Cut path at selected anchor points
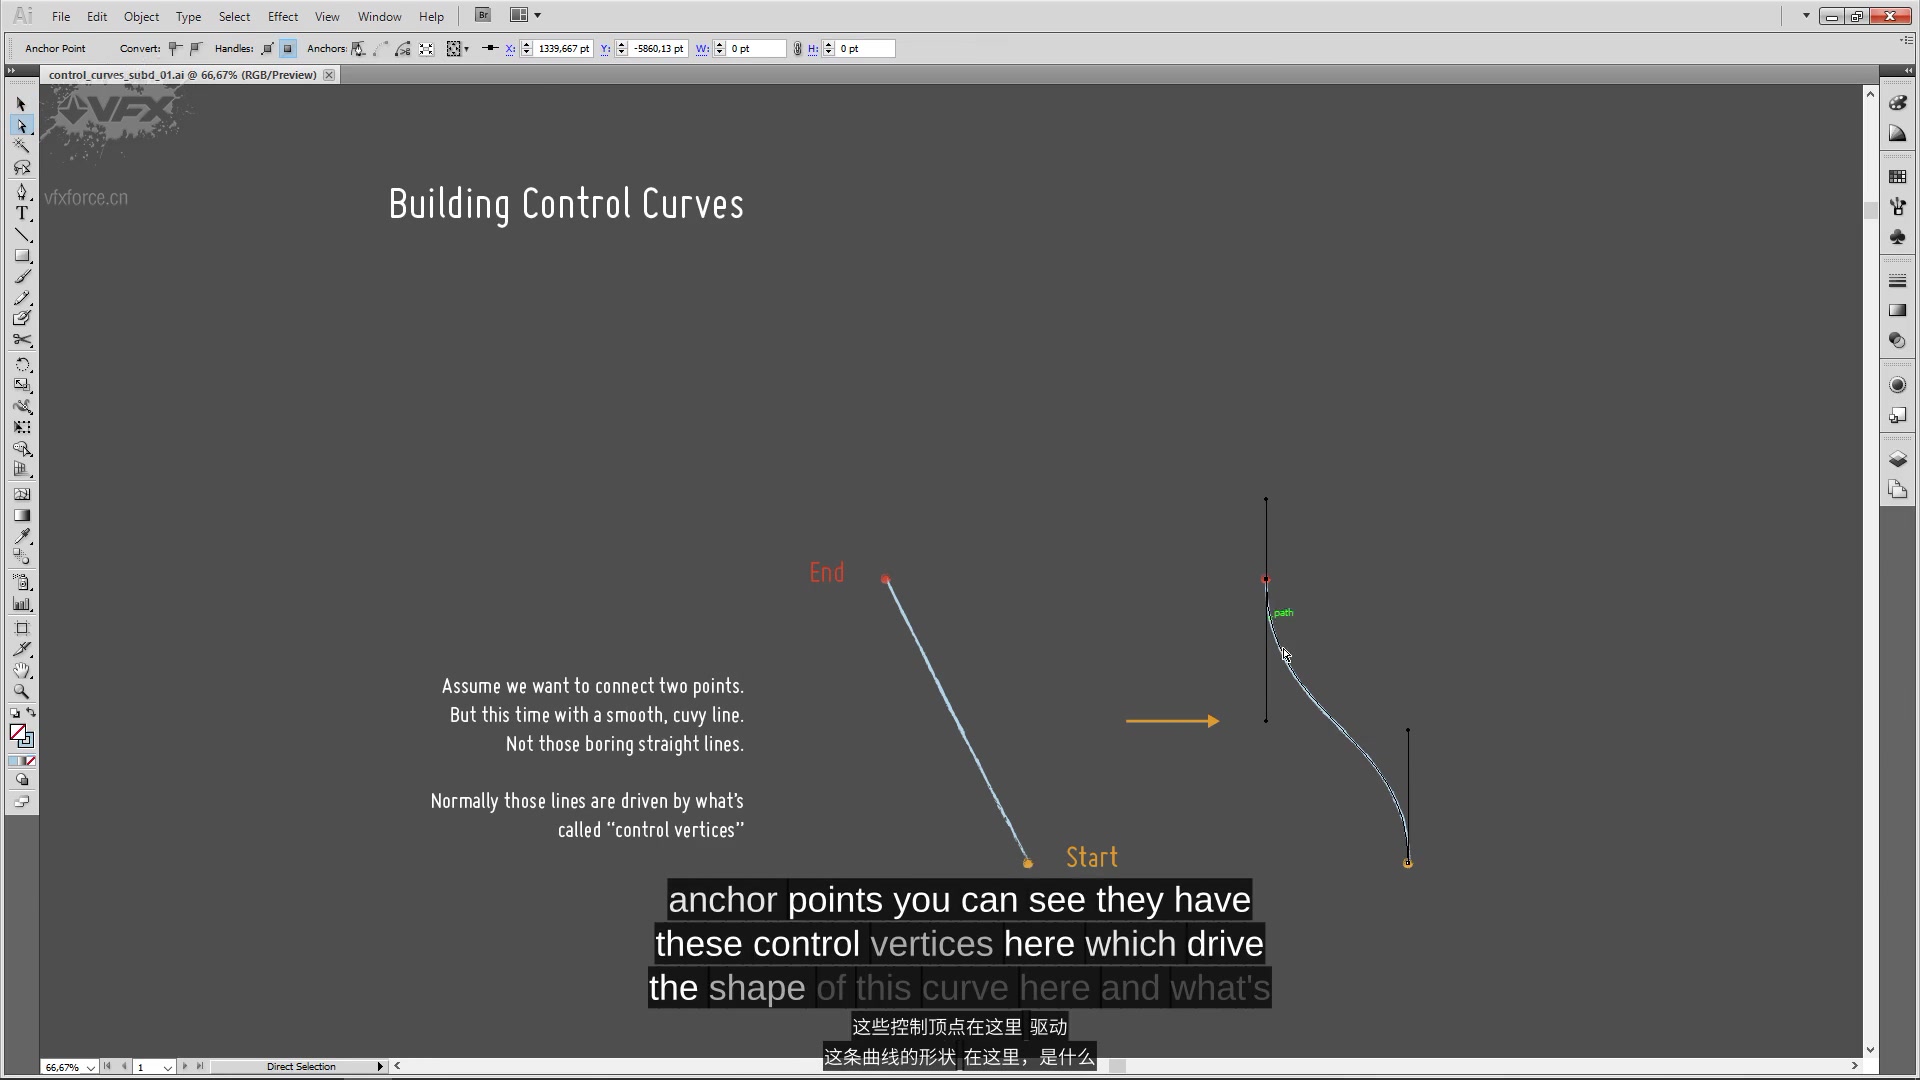 403,48
